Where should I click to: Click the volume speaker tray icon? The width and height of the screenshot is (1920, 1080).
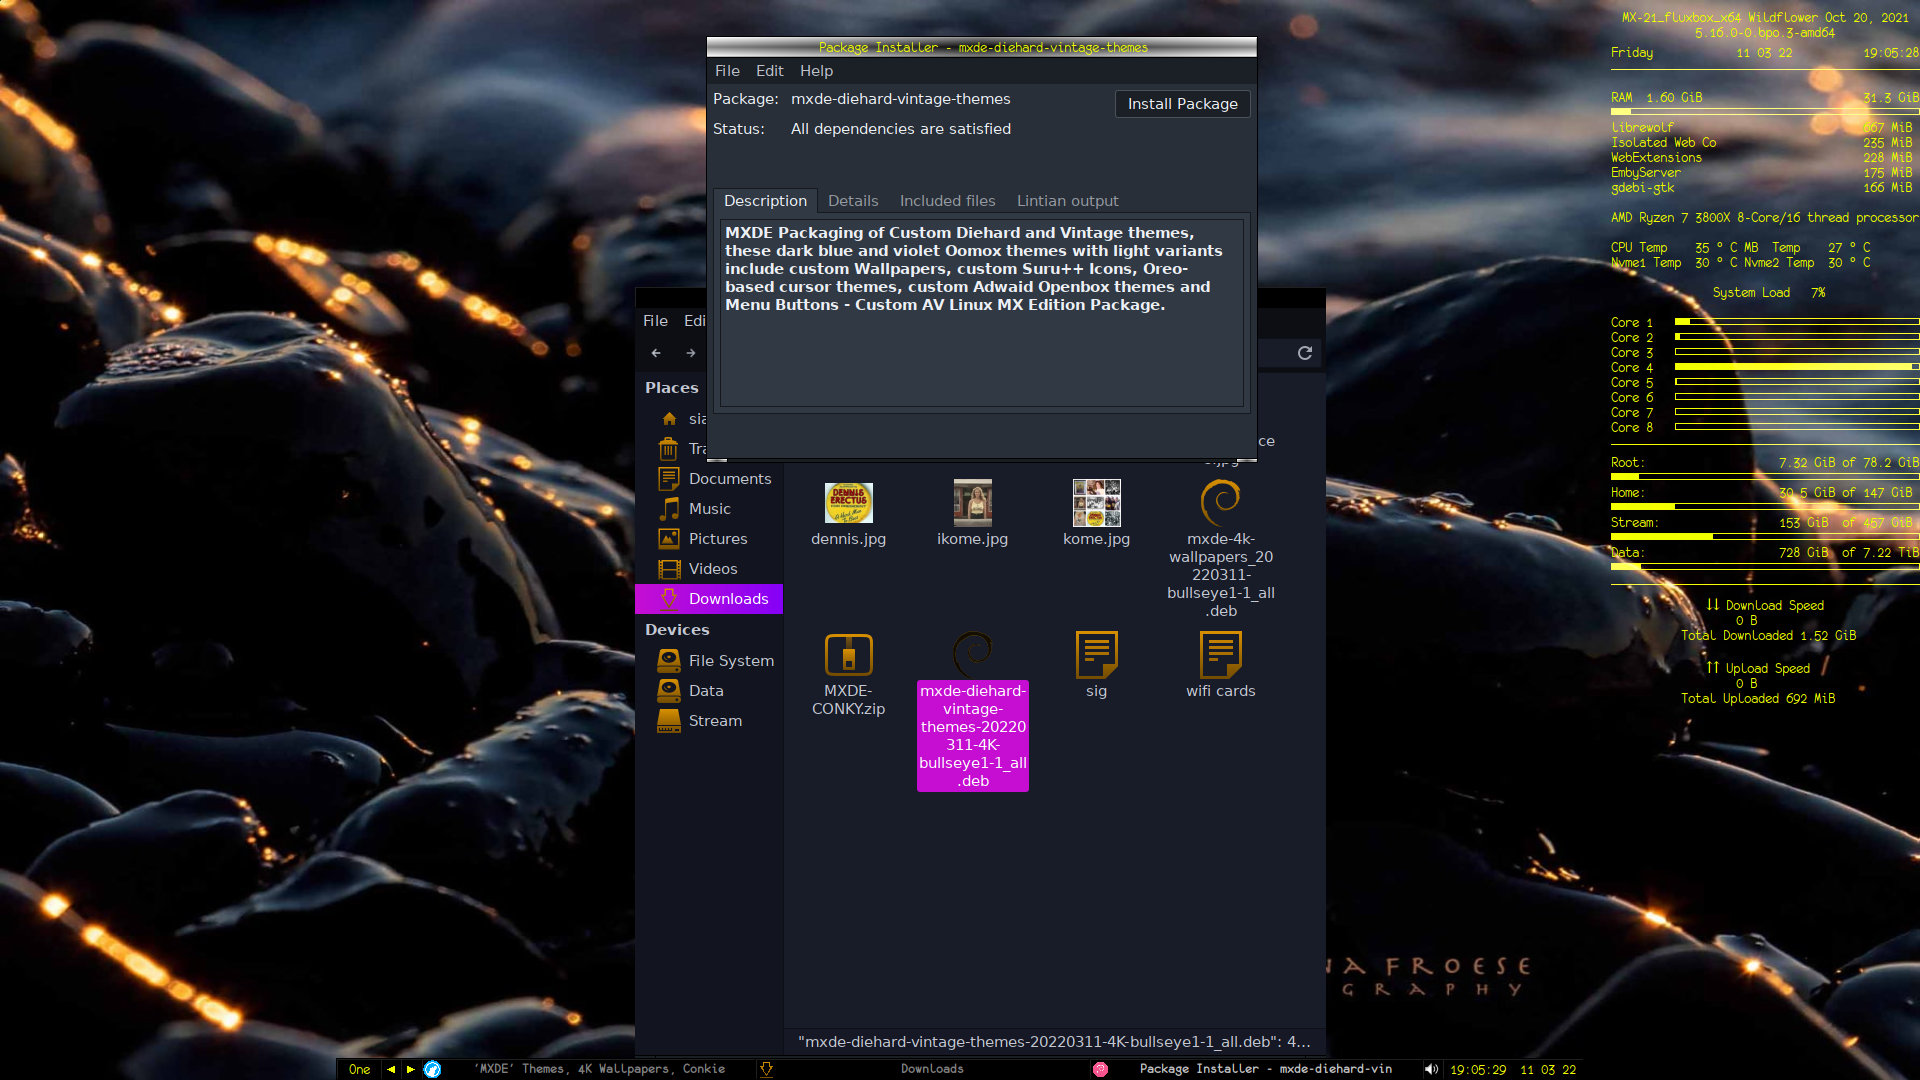pyautogui.click(x=1431, y=1069)
